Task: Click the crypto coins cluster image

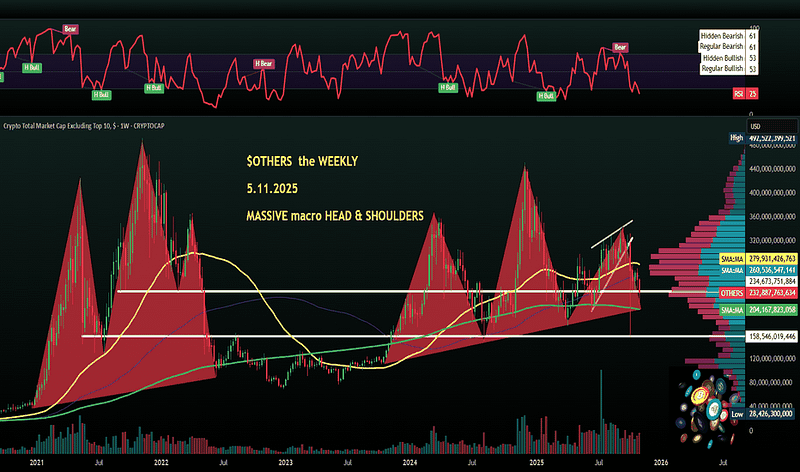Action: [707, 408]
